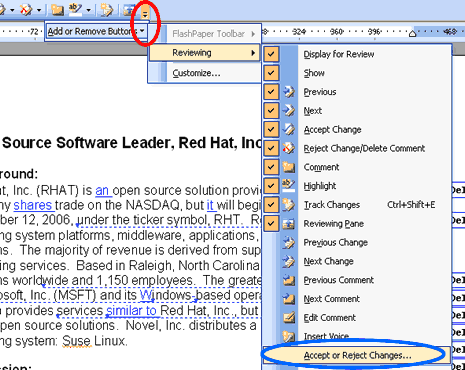
Task: Click the New Comment folder icon in the toolbar
Action: (57, 10)
